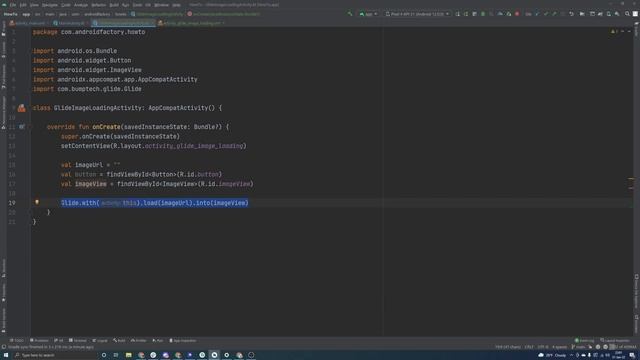Open the App Inspection tool window
The height and width of the screenshot is (360, 640).
click(183, 340)
